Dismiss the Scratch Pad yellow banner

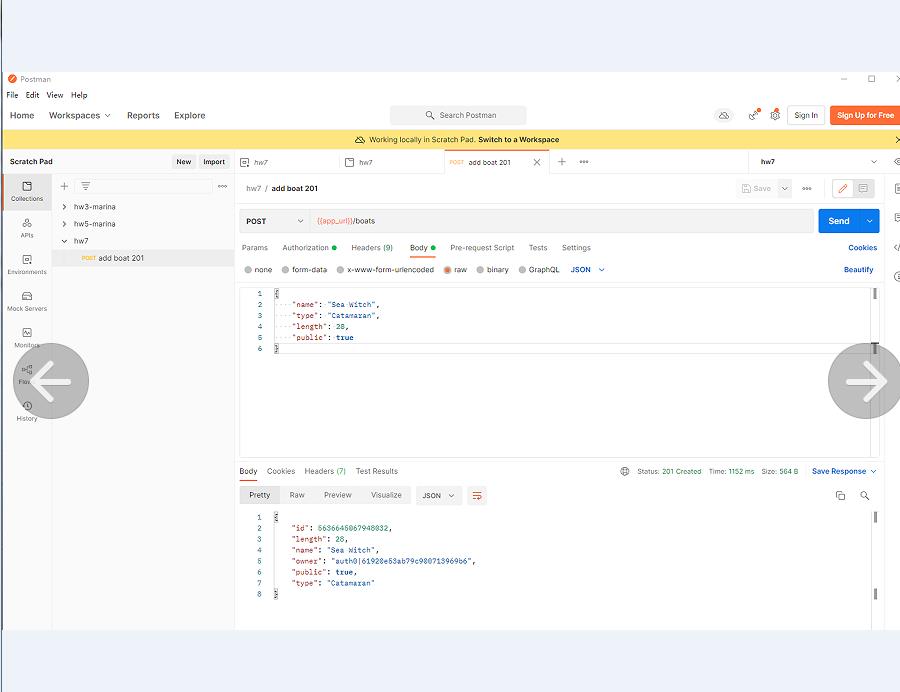[x=897, y=139]
